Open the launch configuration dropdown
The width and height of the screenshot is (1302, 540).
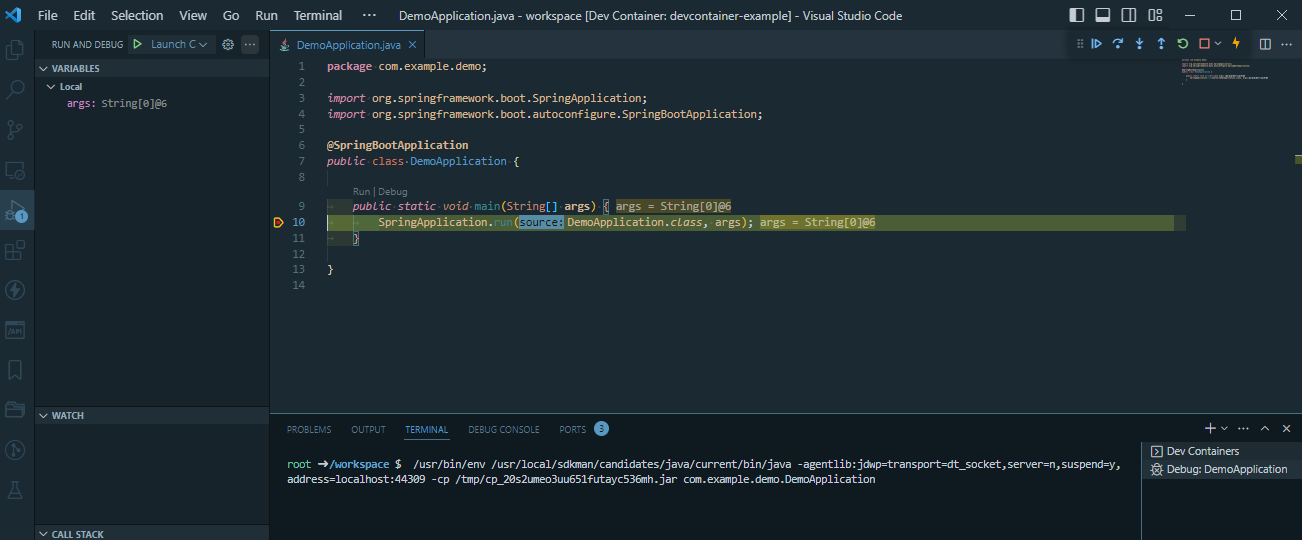179,44
